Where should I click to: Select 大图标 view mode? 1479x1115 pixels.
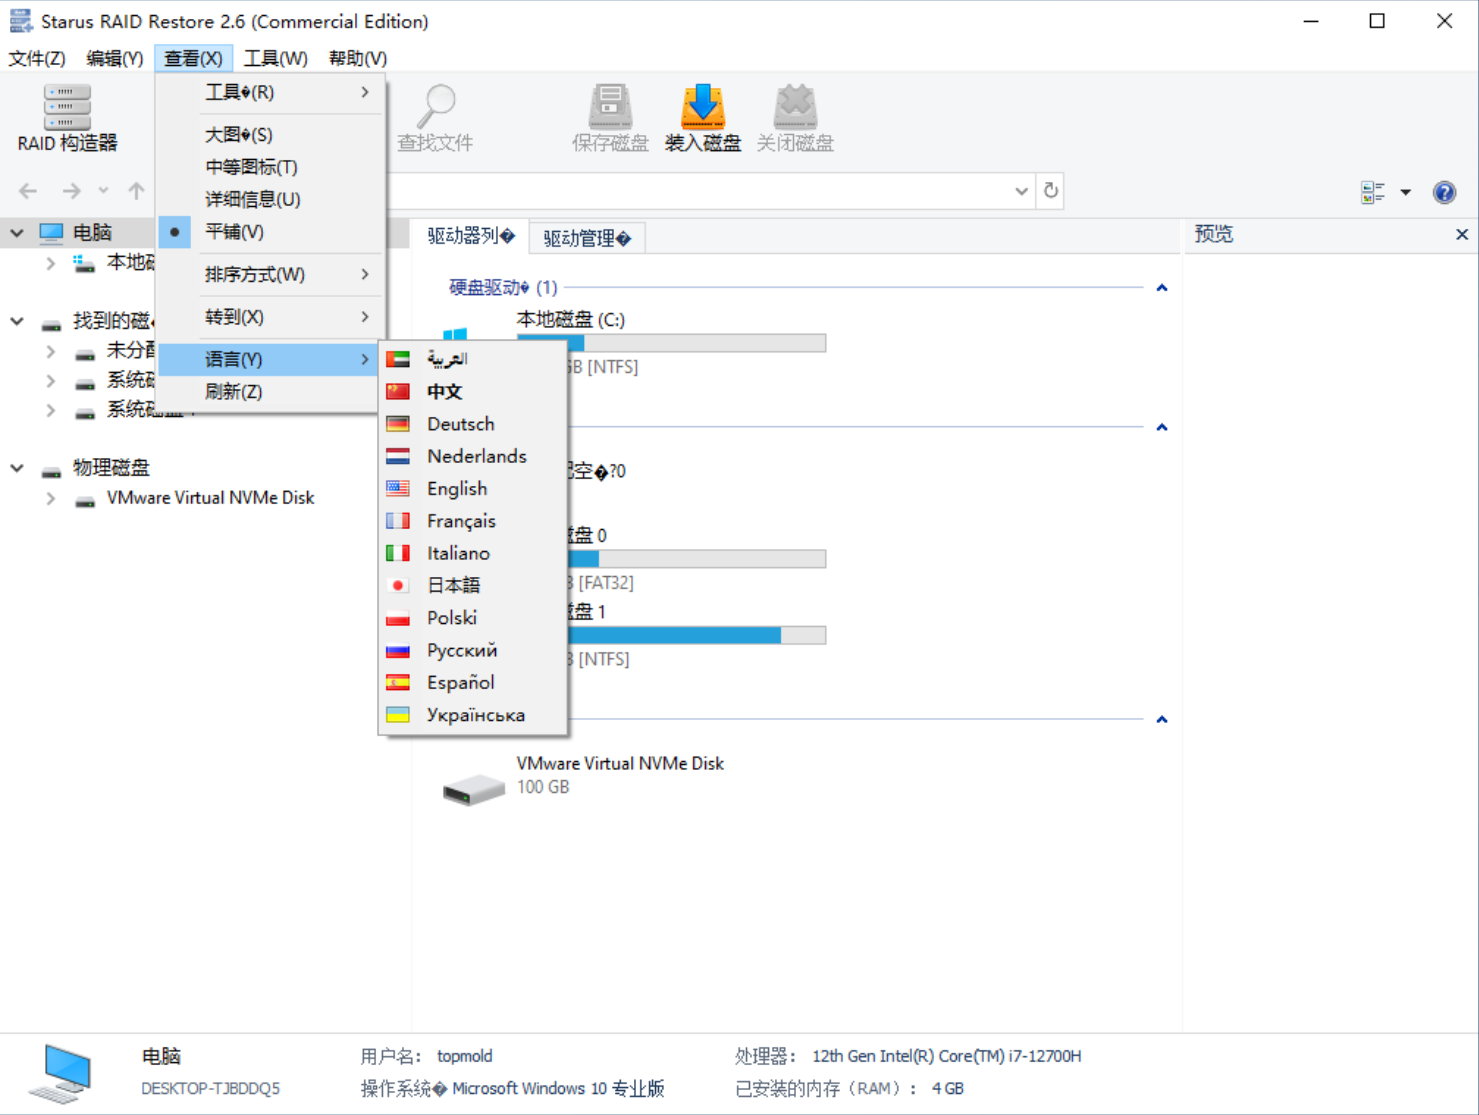270,134
